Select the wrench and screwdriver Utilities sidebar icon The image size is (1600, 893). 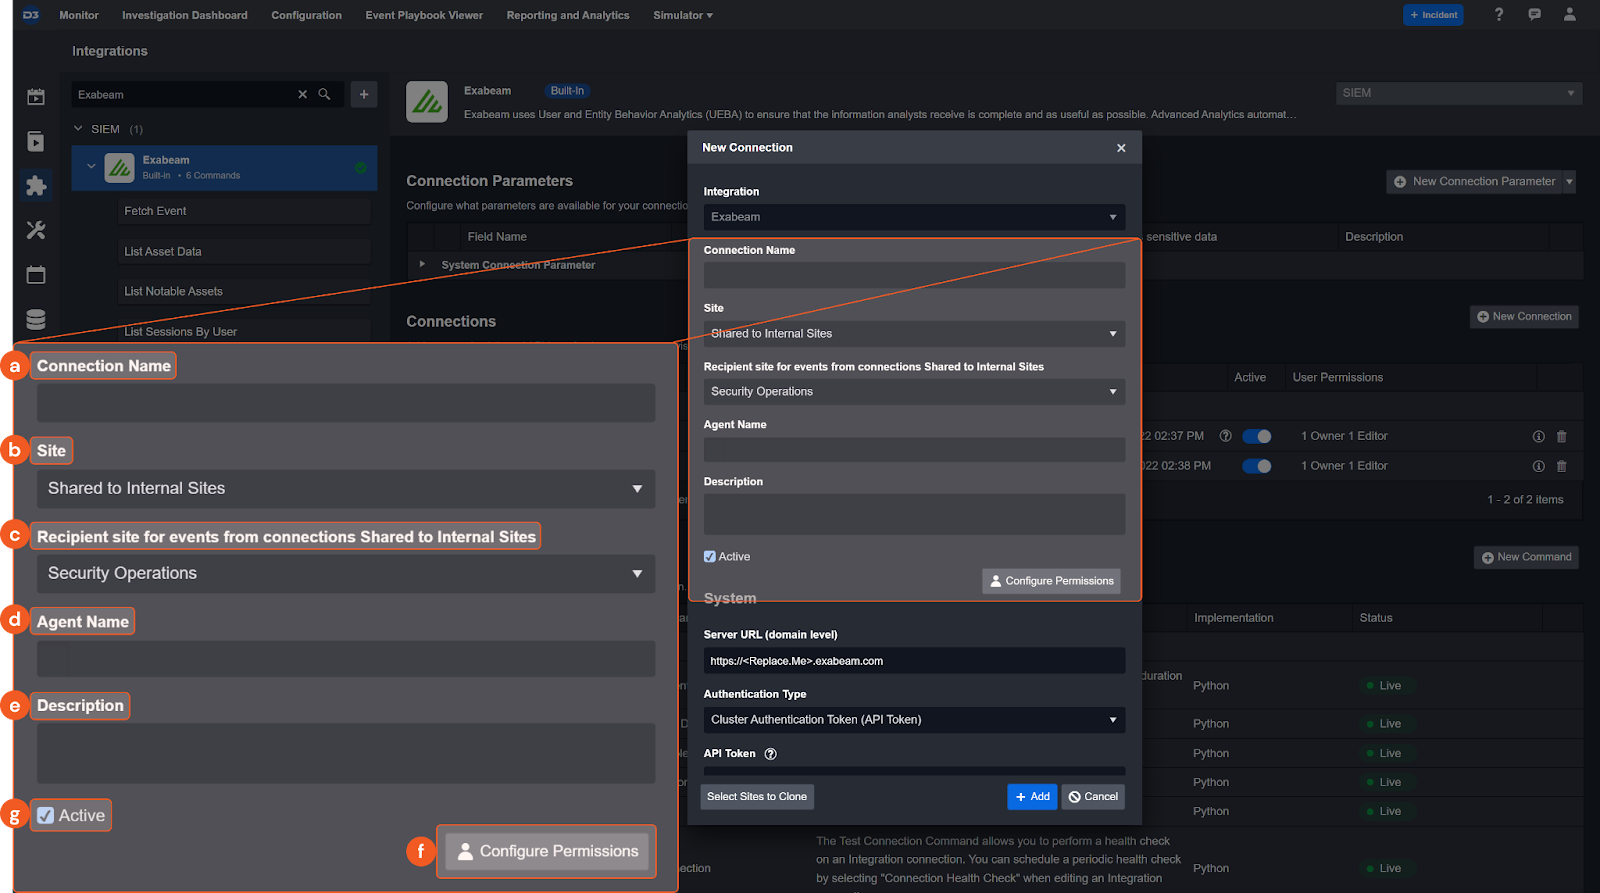[36, 230]
